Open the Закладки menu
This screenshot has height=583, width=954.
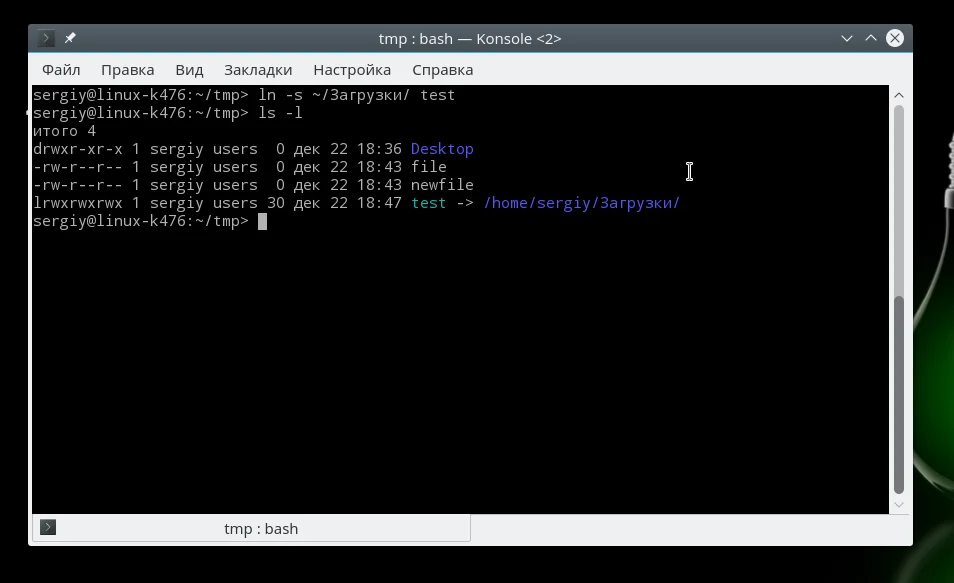click(258, 70)
